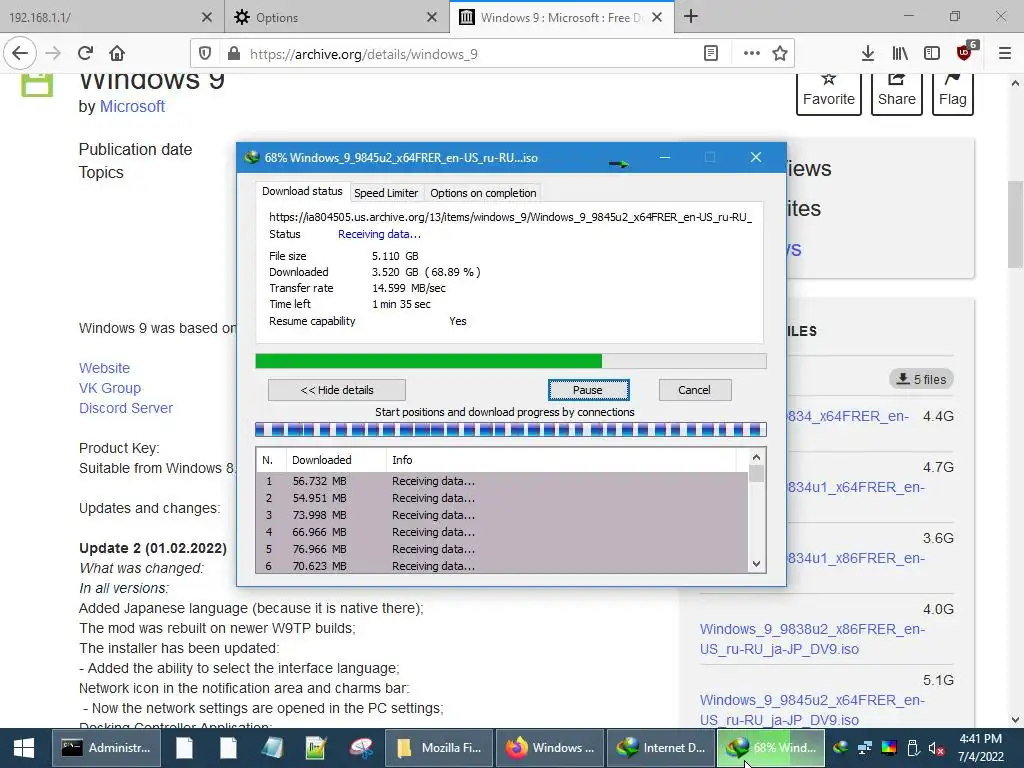Select connection row 5 with 76.966 MB
The width and height of the screenshot is (1024, 768).
point(502,549)
